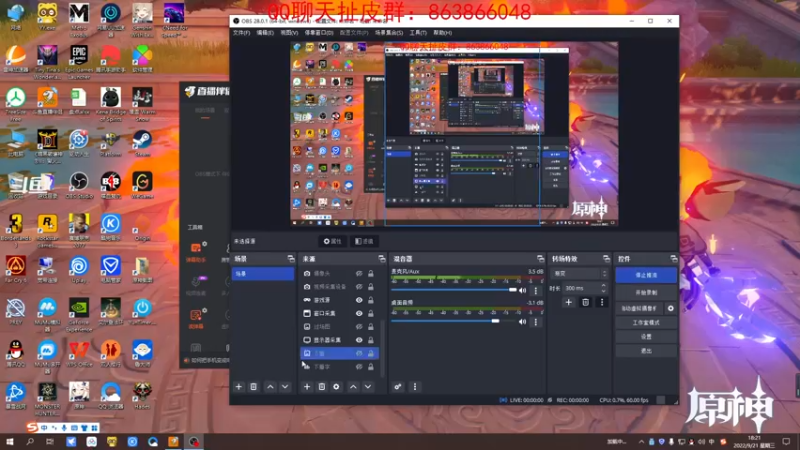Open the View menu in OBS

point(289,33)
